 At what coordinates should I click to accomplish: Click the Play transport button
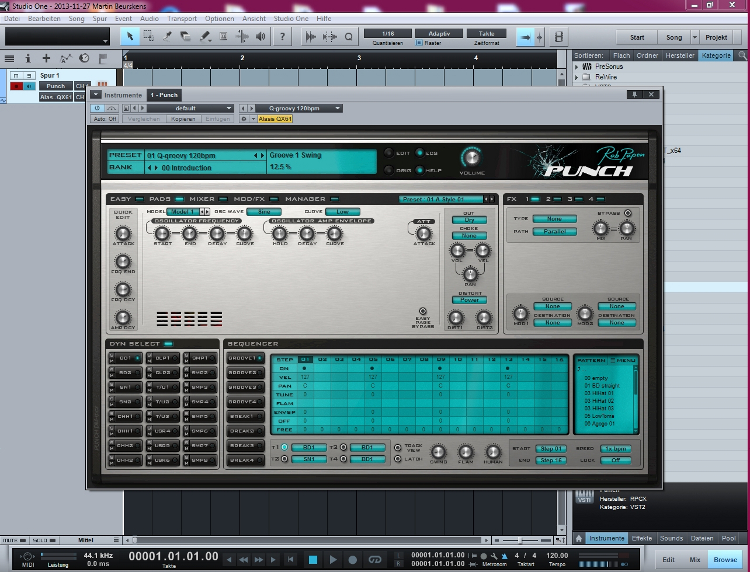333,560
